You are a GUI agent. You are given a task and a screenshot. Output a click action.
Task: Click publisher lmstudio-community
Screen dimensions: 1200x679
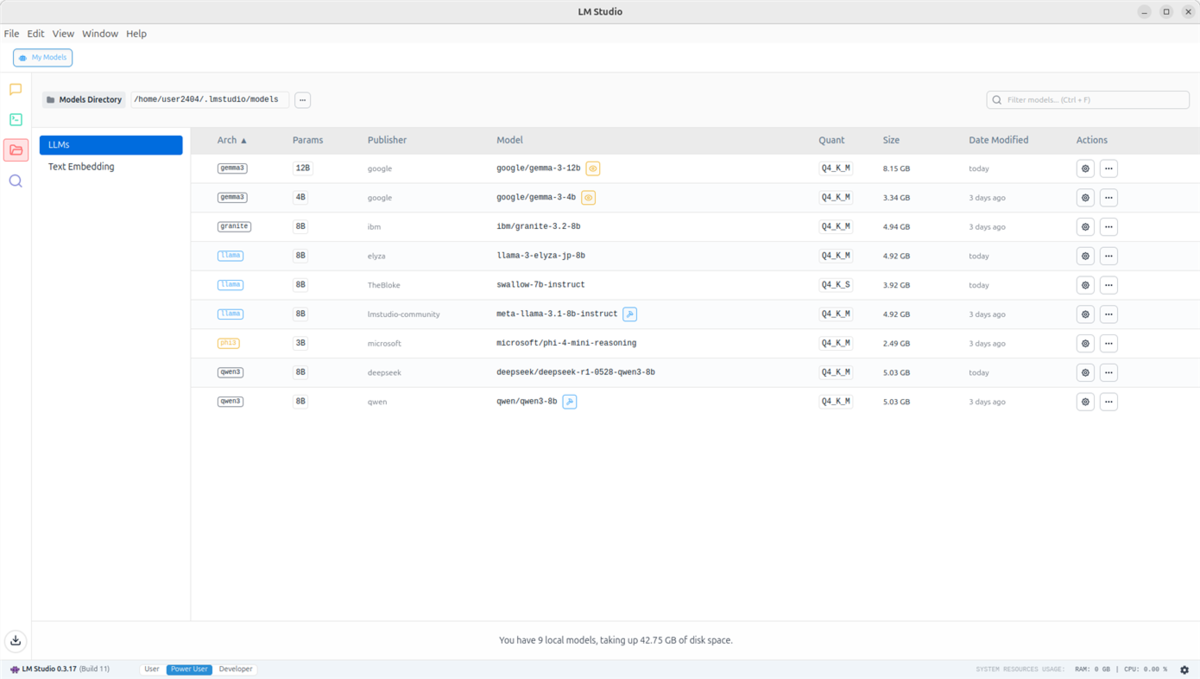point(404,314)
